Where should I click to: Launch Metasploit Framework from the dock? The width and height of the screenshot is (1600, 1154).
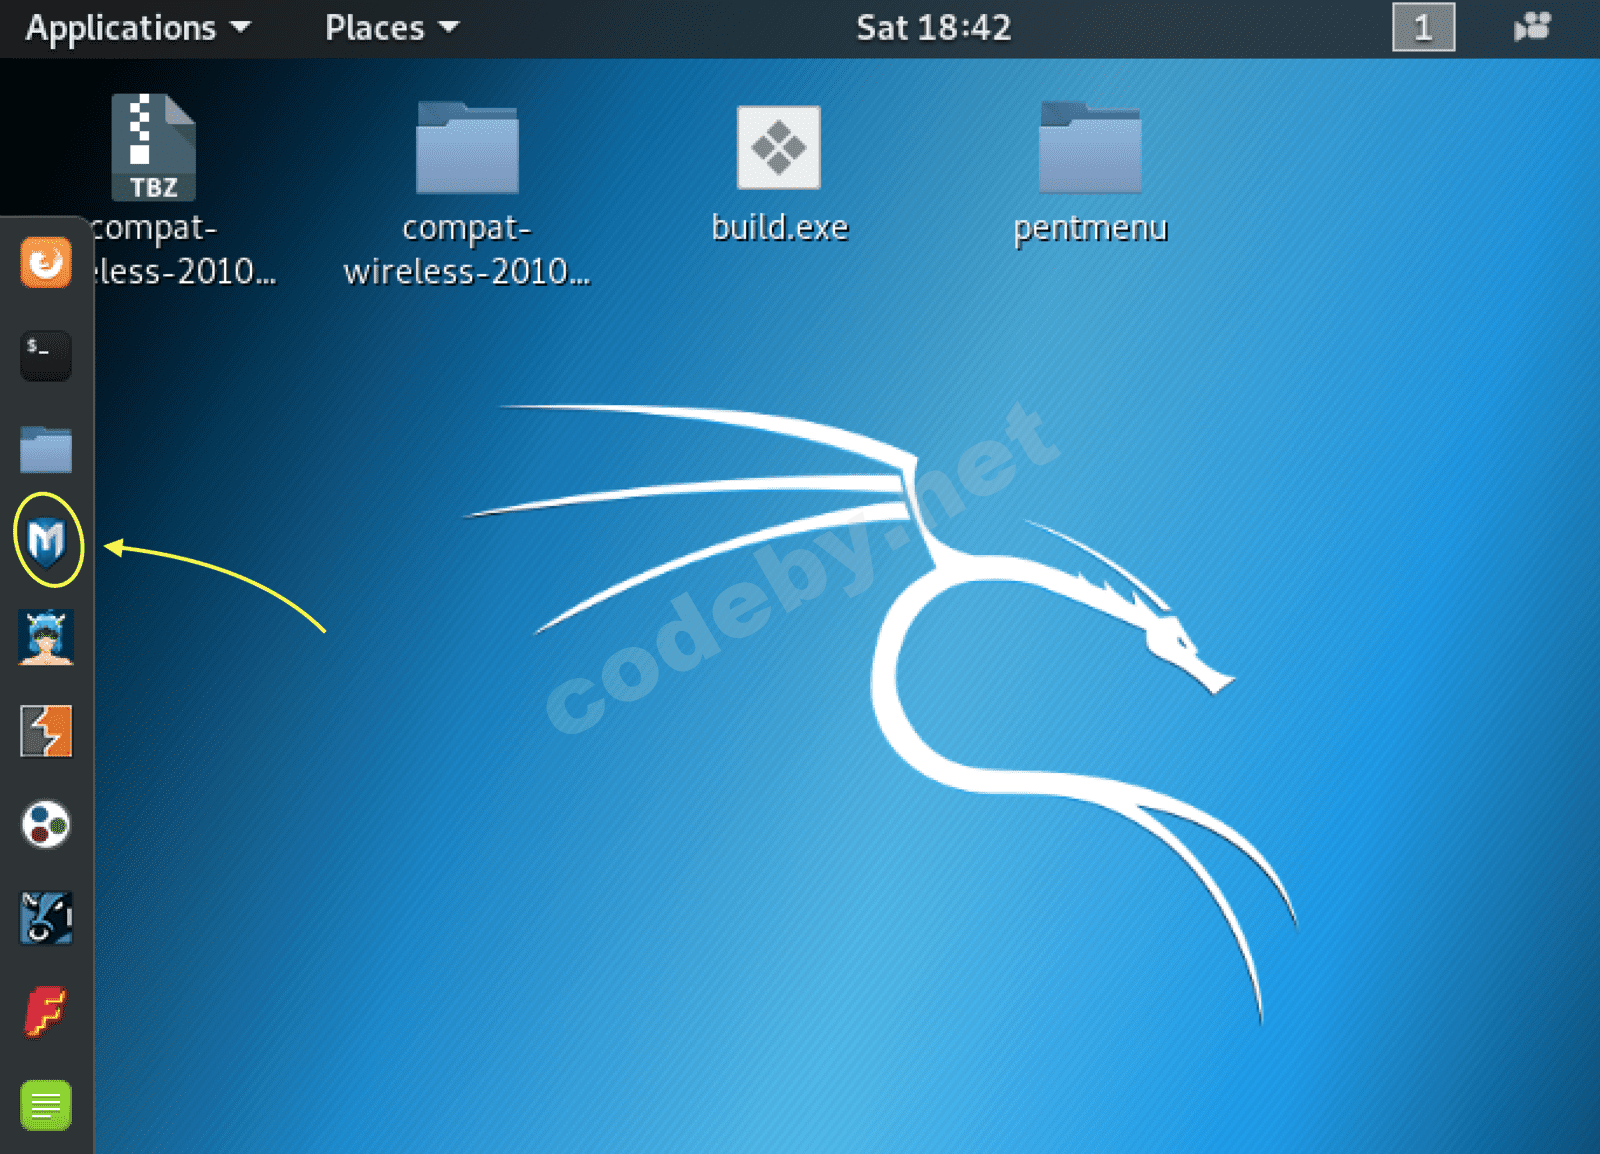click(x=46, y=542)
